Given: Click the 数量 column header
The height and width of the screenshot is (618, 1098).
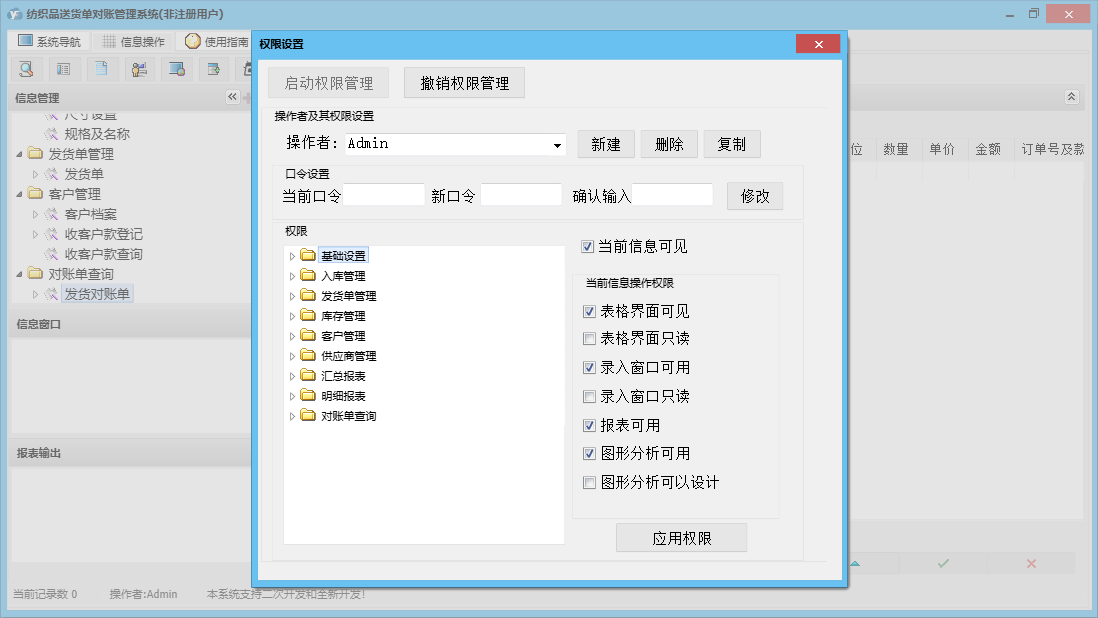Looking at the screenshot, I should coord(896,149).
